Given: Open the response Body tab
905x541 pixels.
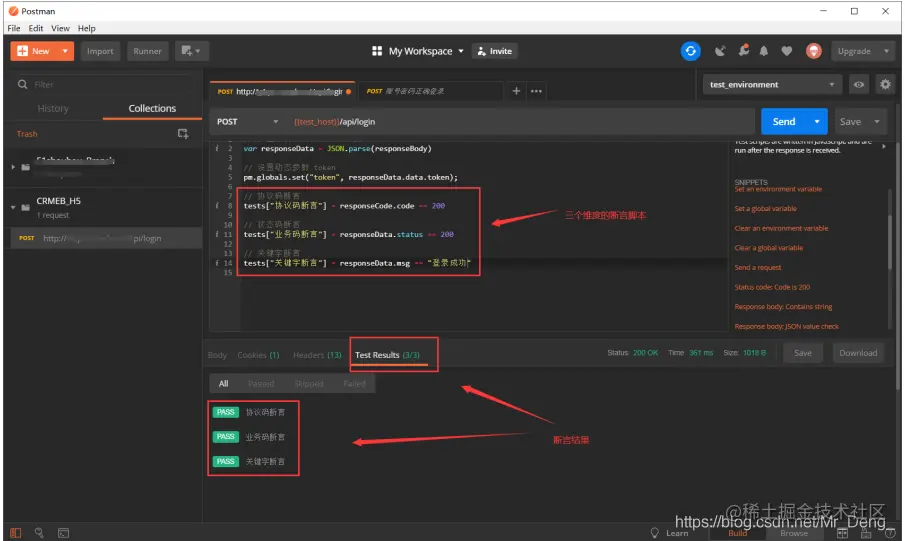Looking at the screenshot, I should point(218,355).
